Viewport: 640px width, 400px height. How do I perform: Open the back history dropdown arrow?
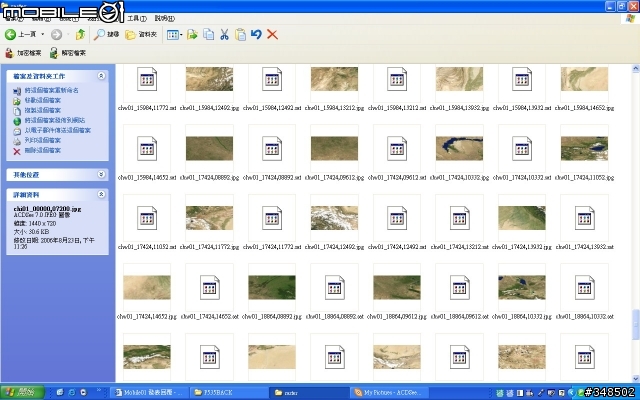pos(42,35)
